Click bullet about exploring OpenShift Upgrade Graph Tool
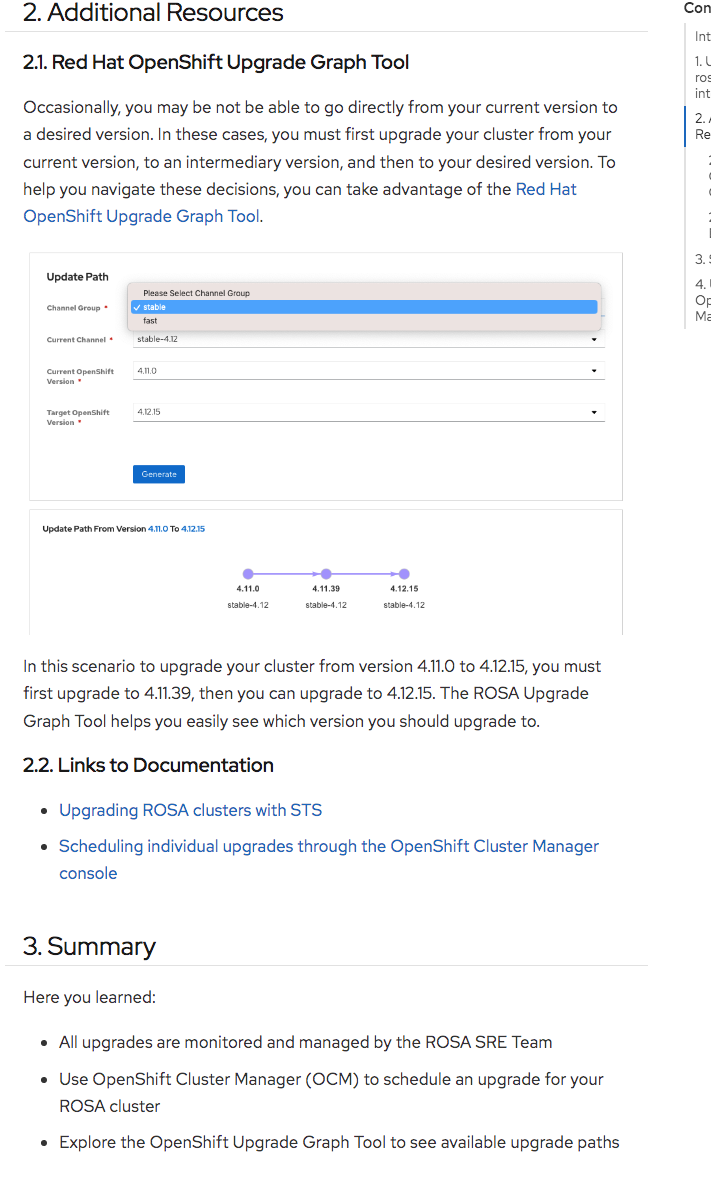The image size is (711, 1199). tap(339, 1142)
